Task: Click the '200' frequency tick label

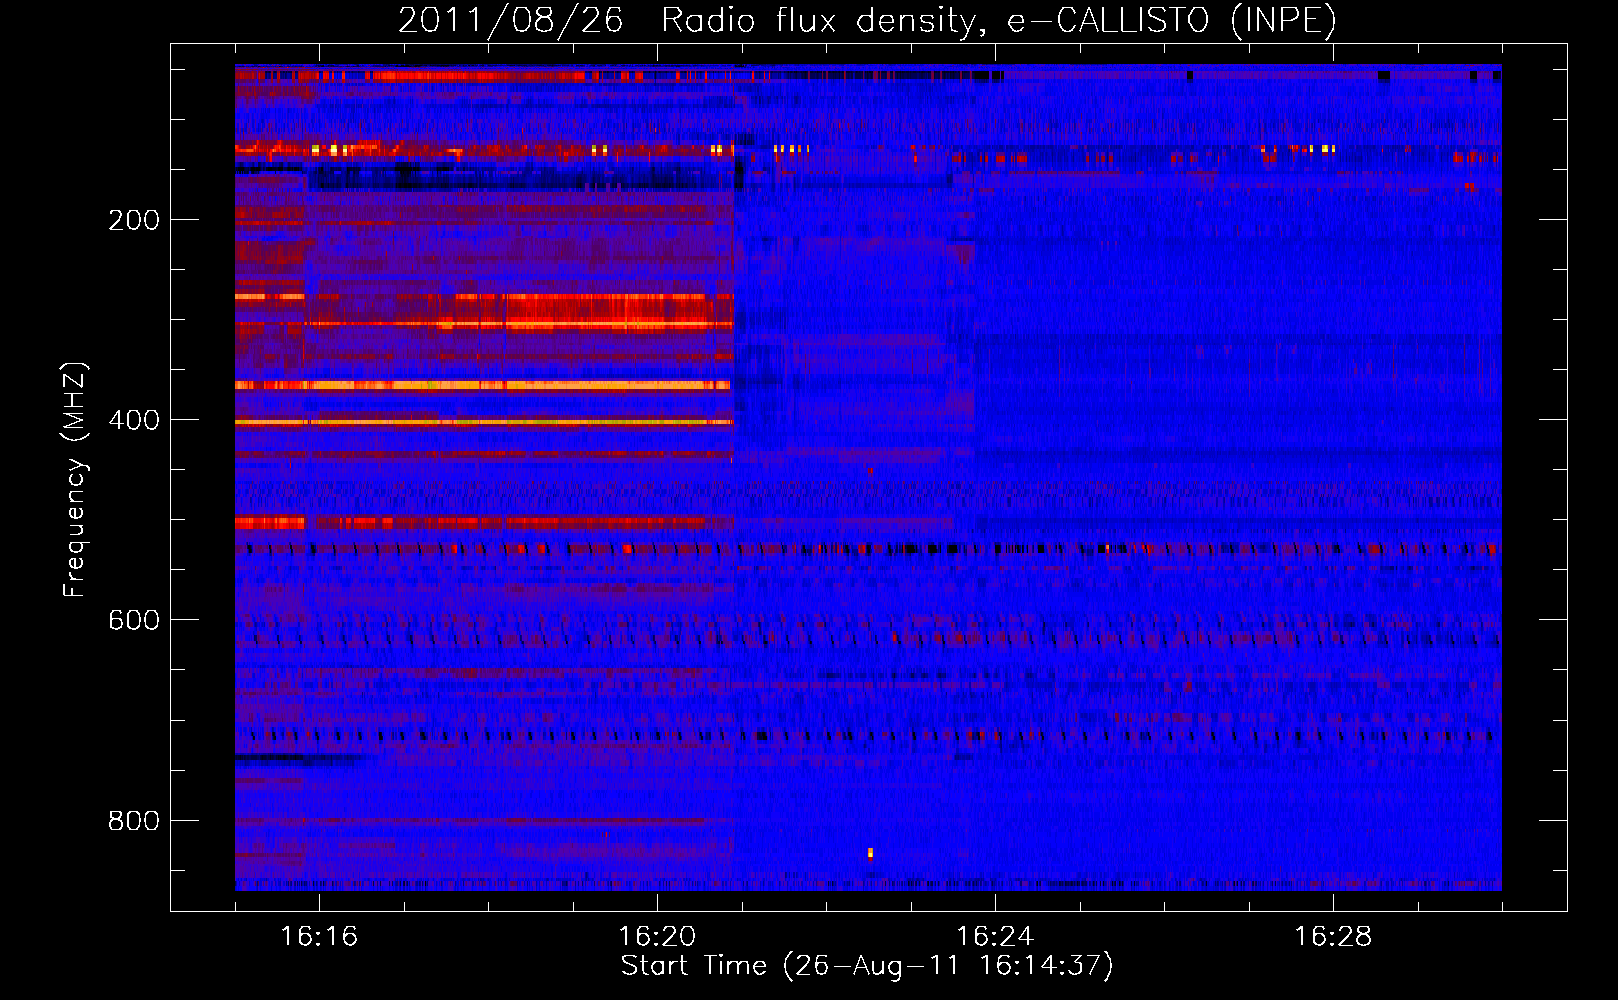Action: pyautogui.click(x=134, y=220)
